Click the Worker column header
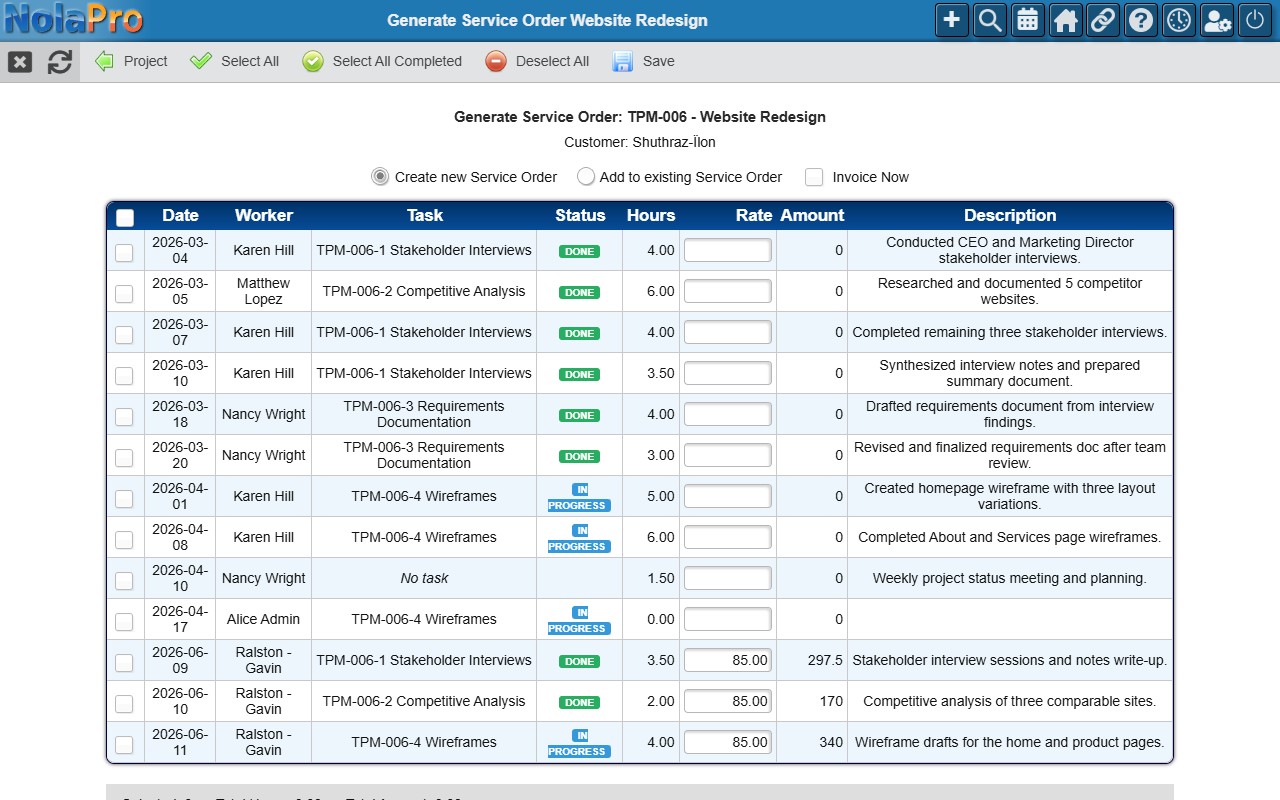Image resolution: width=1280 pixels, height=800 pixels. click(264, 215)
